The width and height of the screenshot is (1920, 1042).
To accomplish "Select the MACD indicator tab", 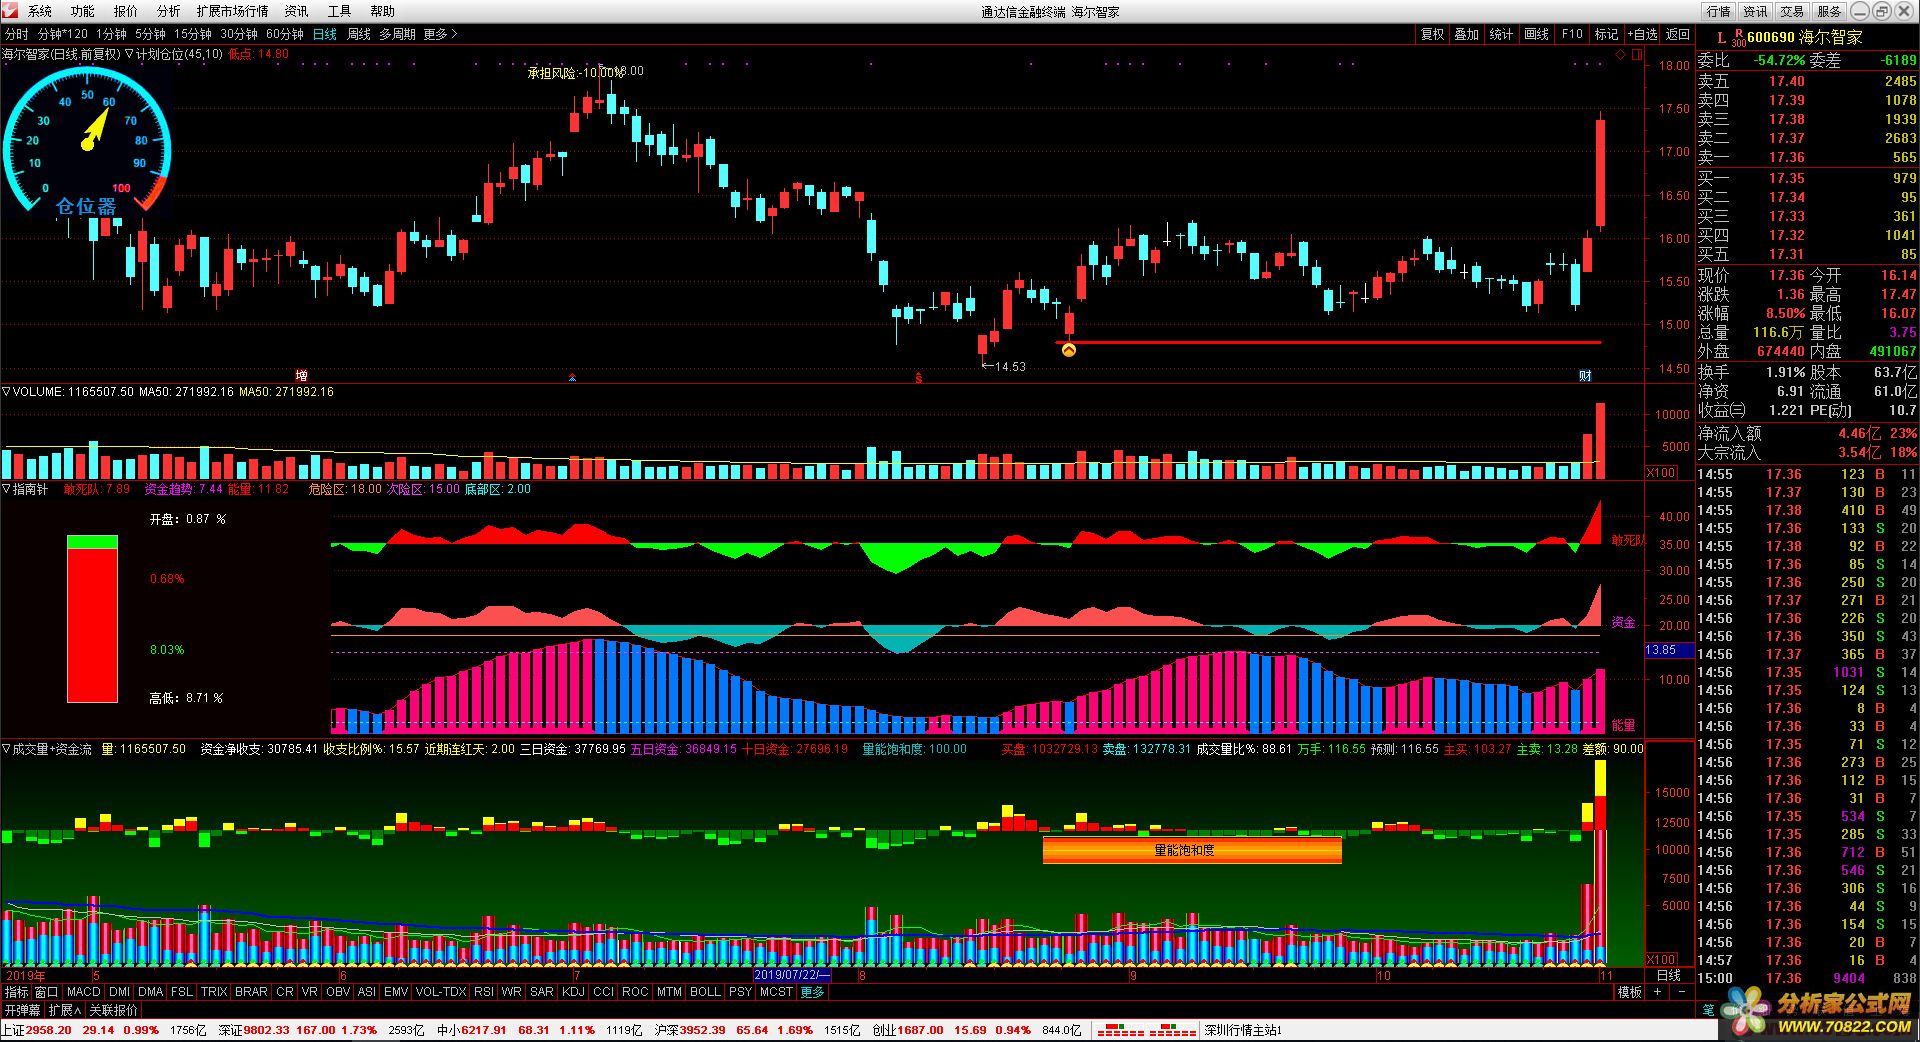I will pos(84,992).
